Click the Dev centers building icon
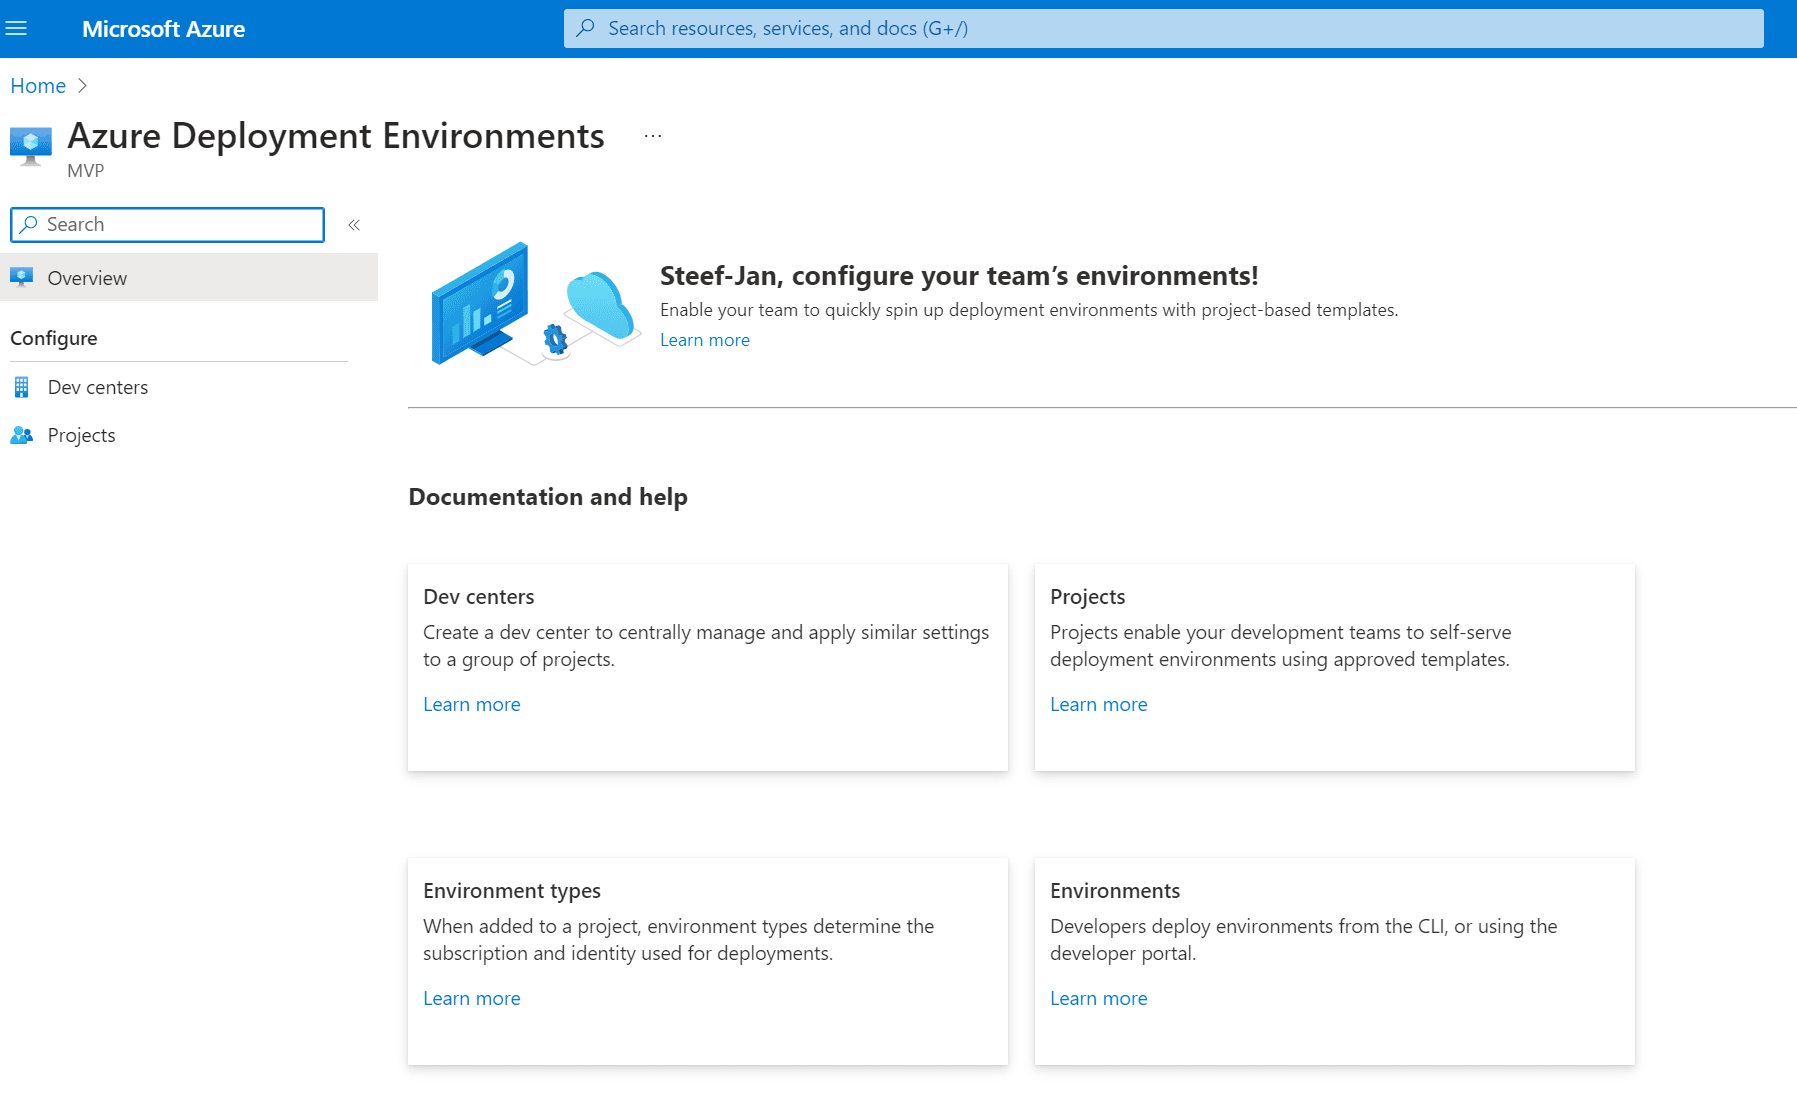 (21, 387)
